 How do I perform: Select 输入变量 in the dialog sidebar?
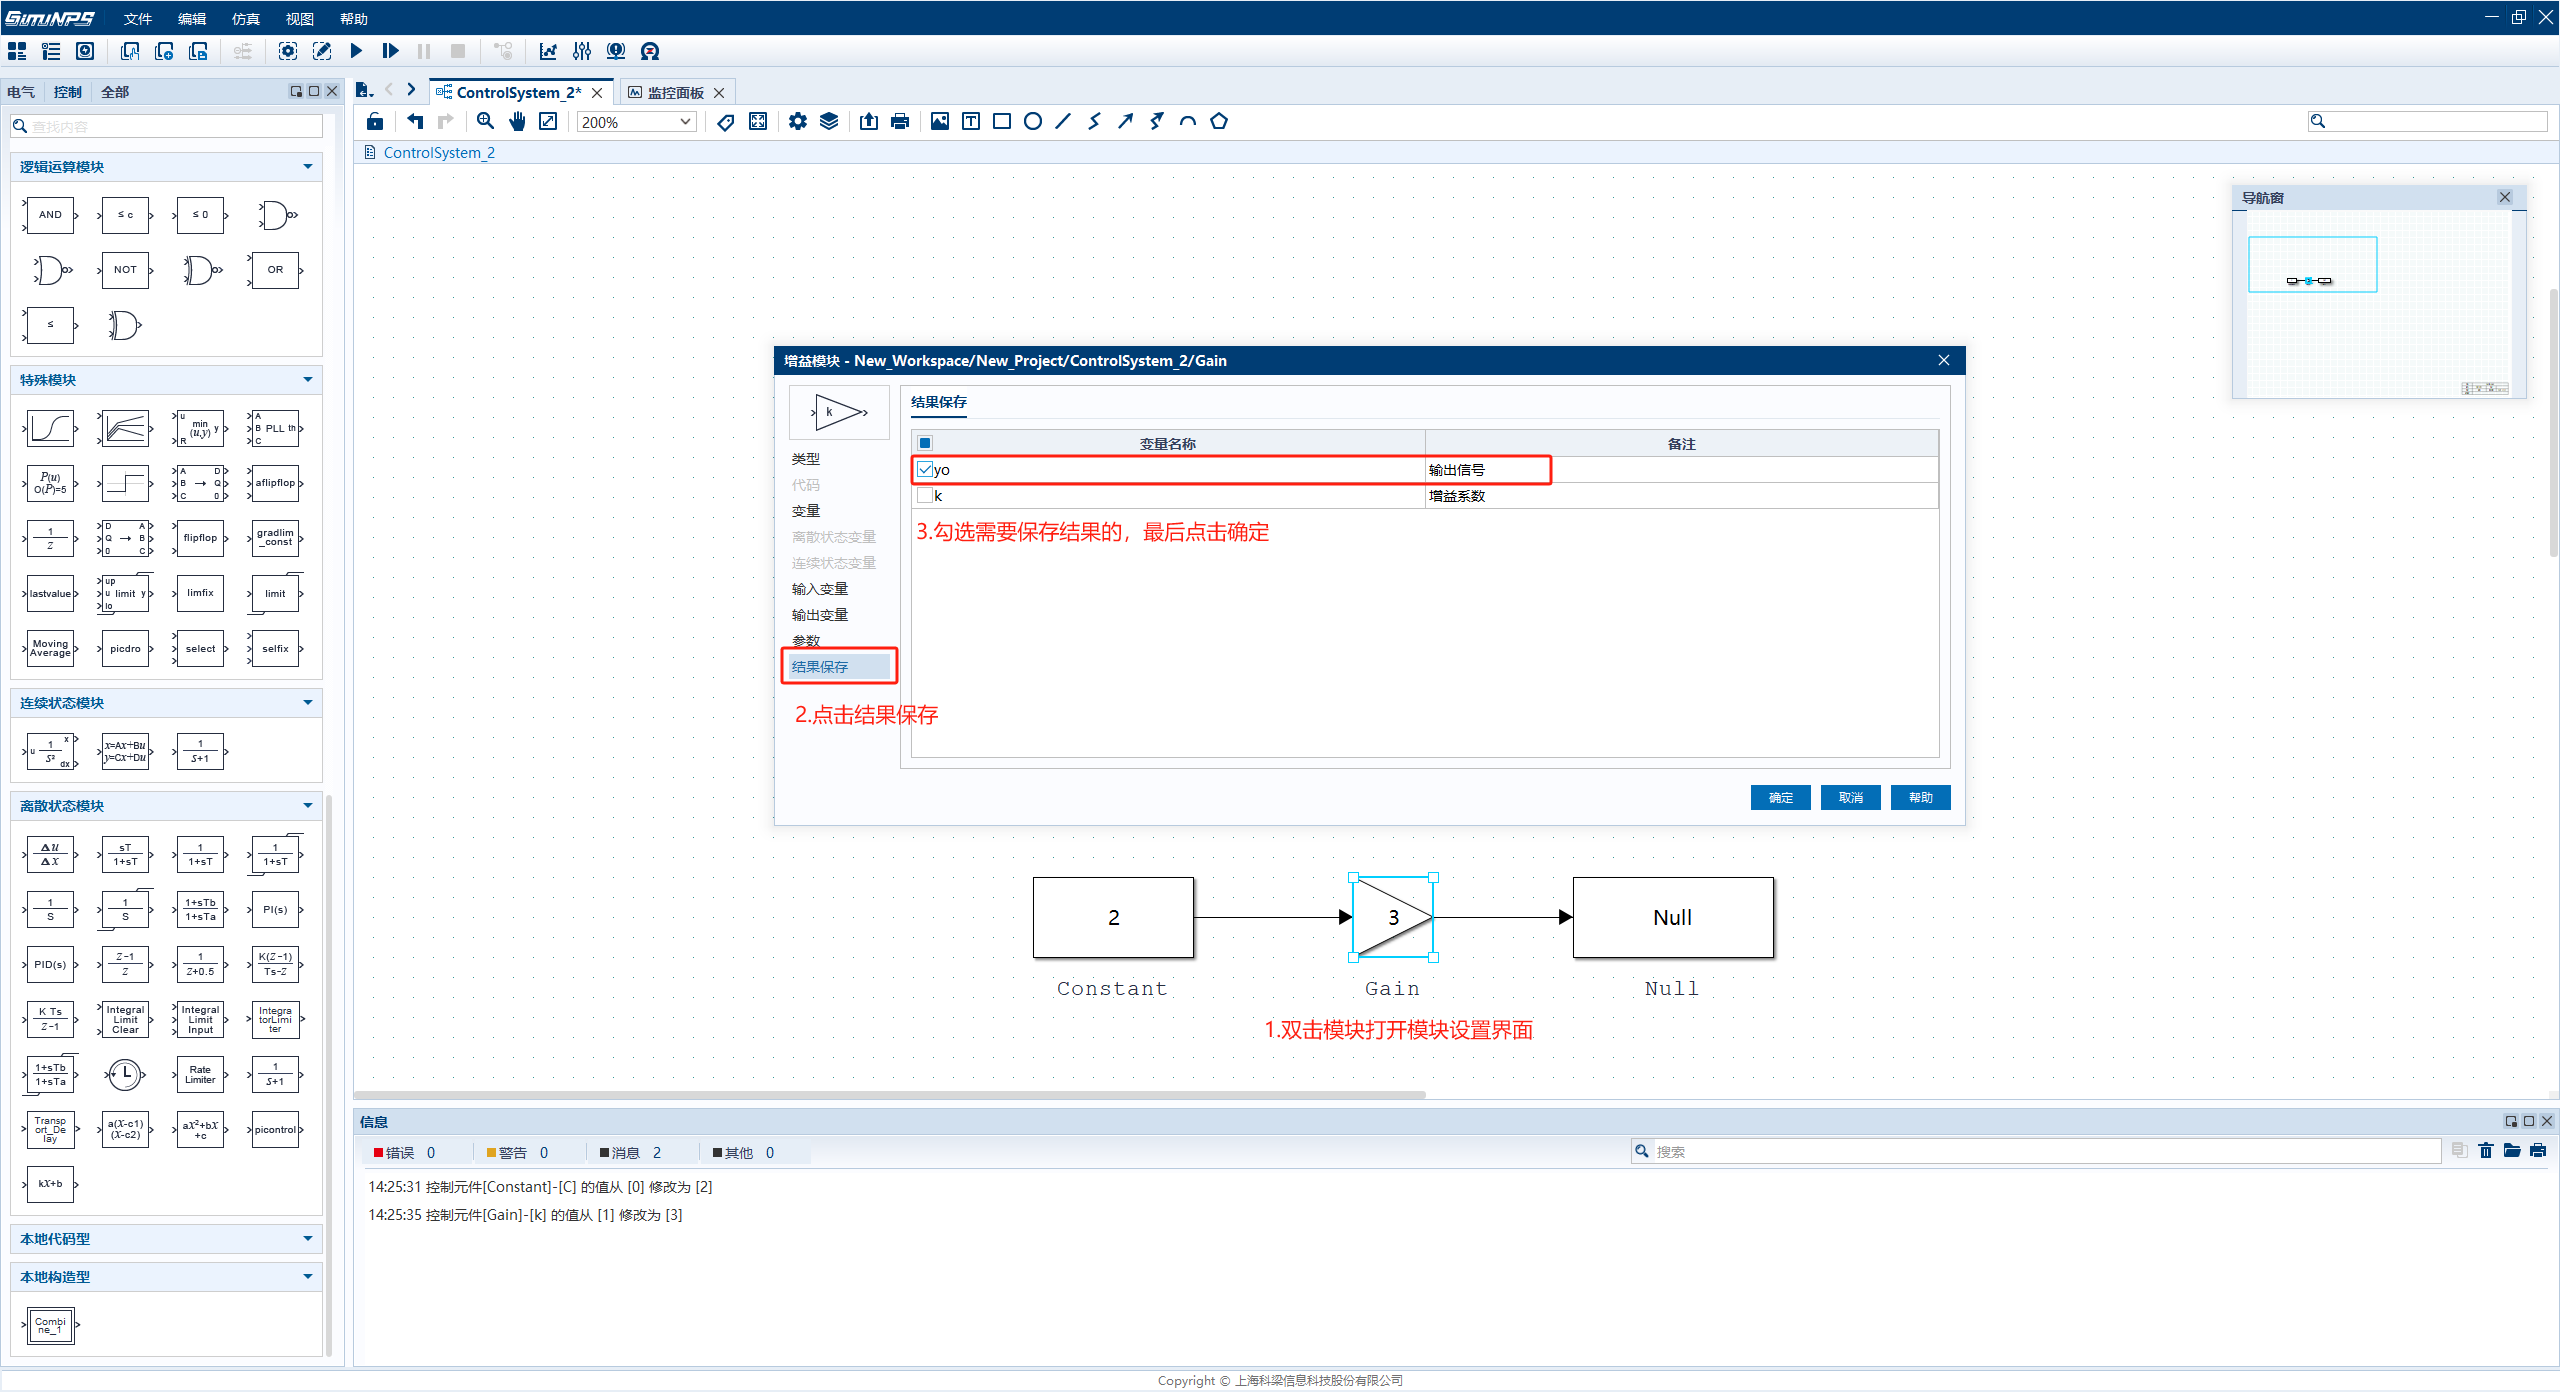click(x=820, y=588)
